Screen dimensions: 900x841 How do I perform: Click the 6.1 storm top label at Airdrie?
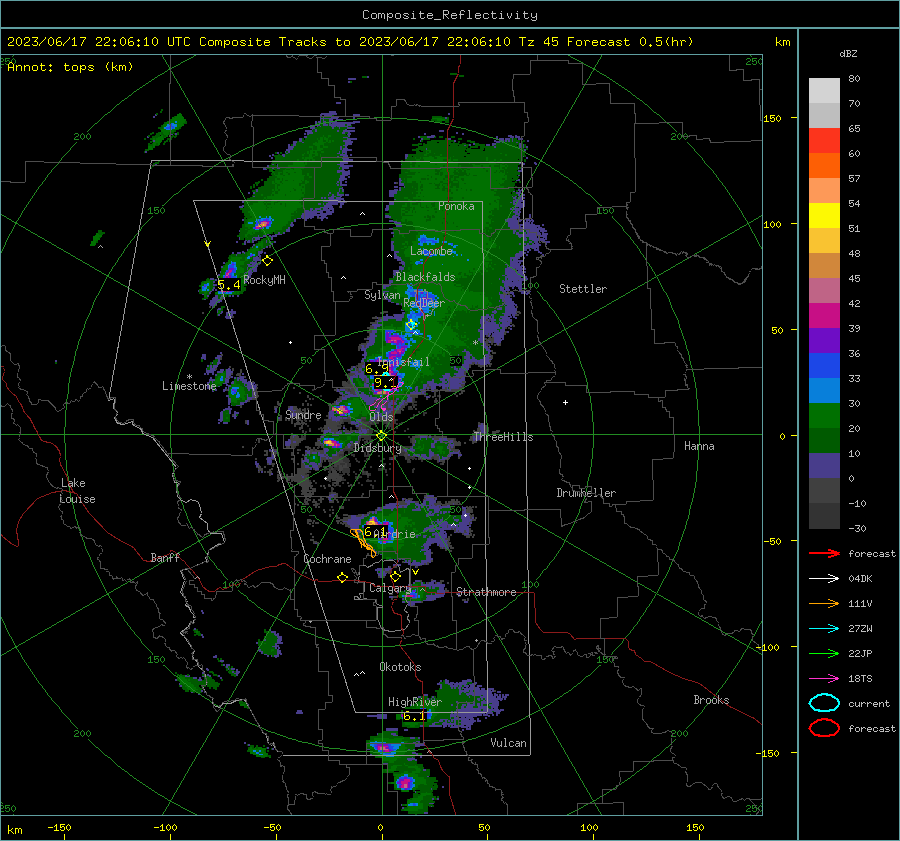tap(375, 532)
